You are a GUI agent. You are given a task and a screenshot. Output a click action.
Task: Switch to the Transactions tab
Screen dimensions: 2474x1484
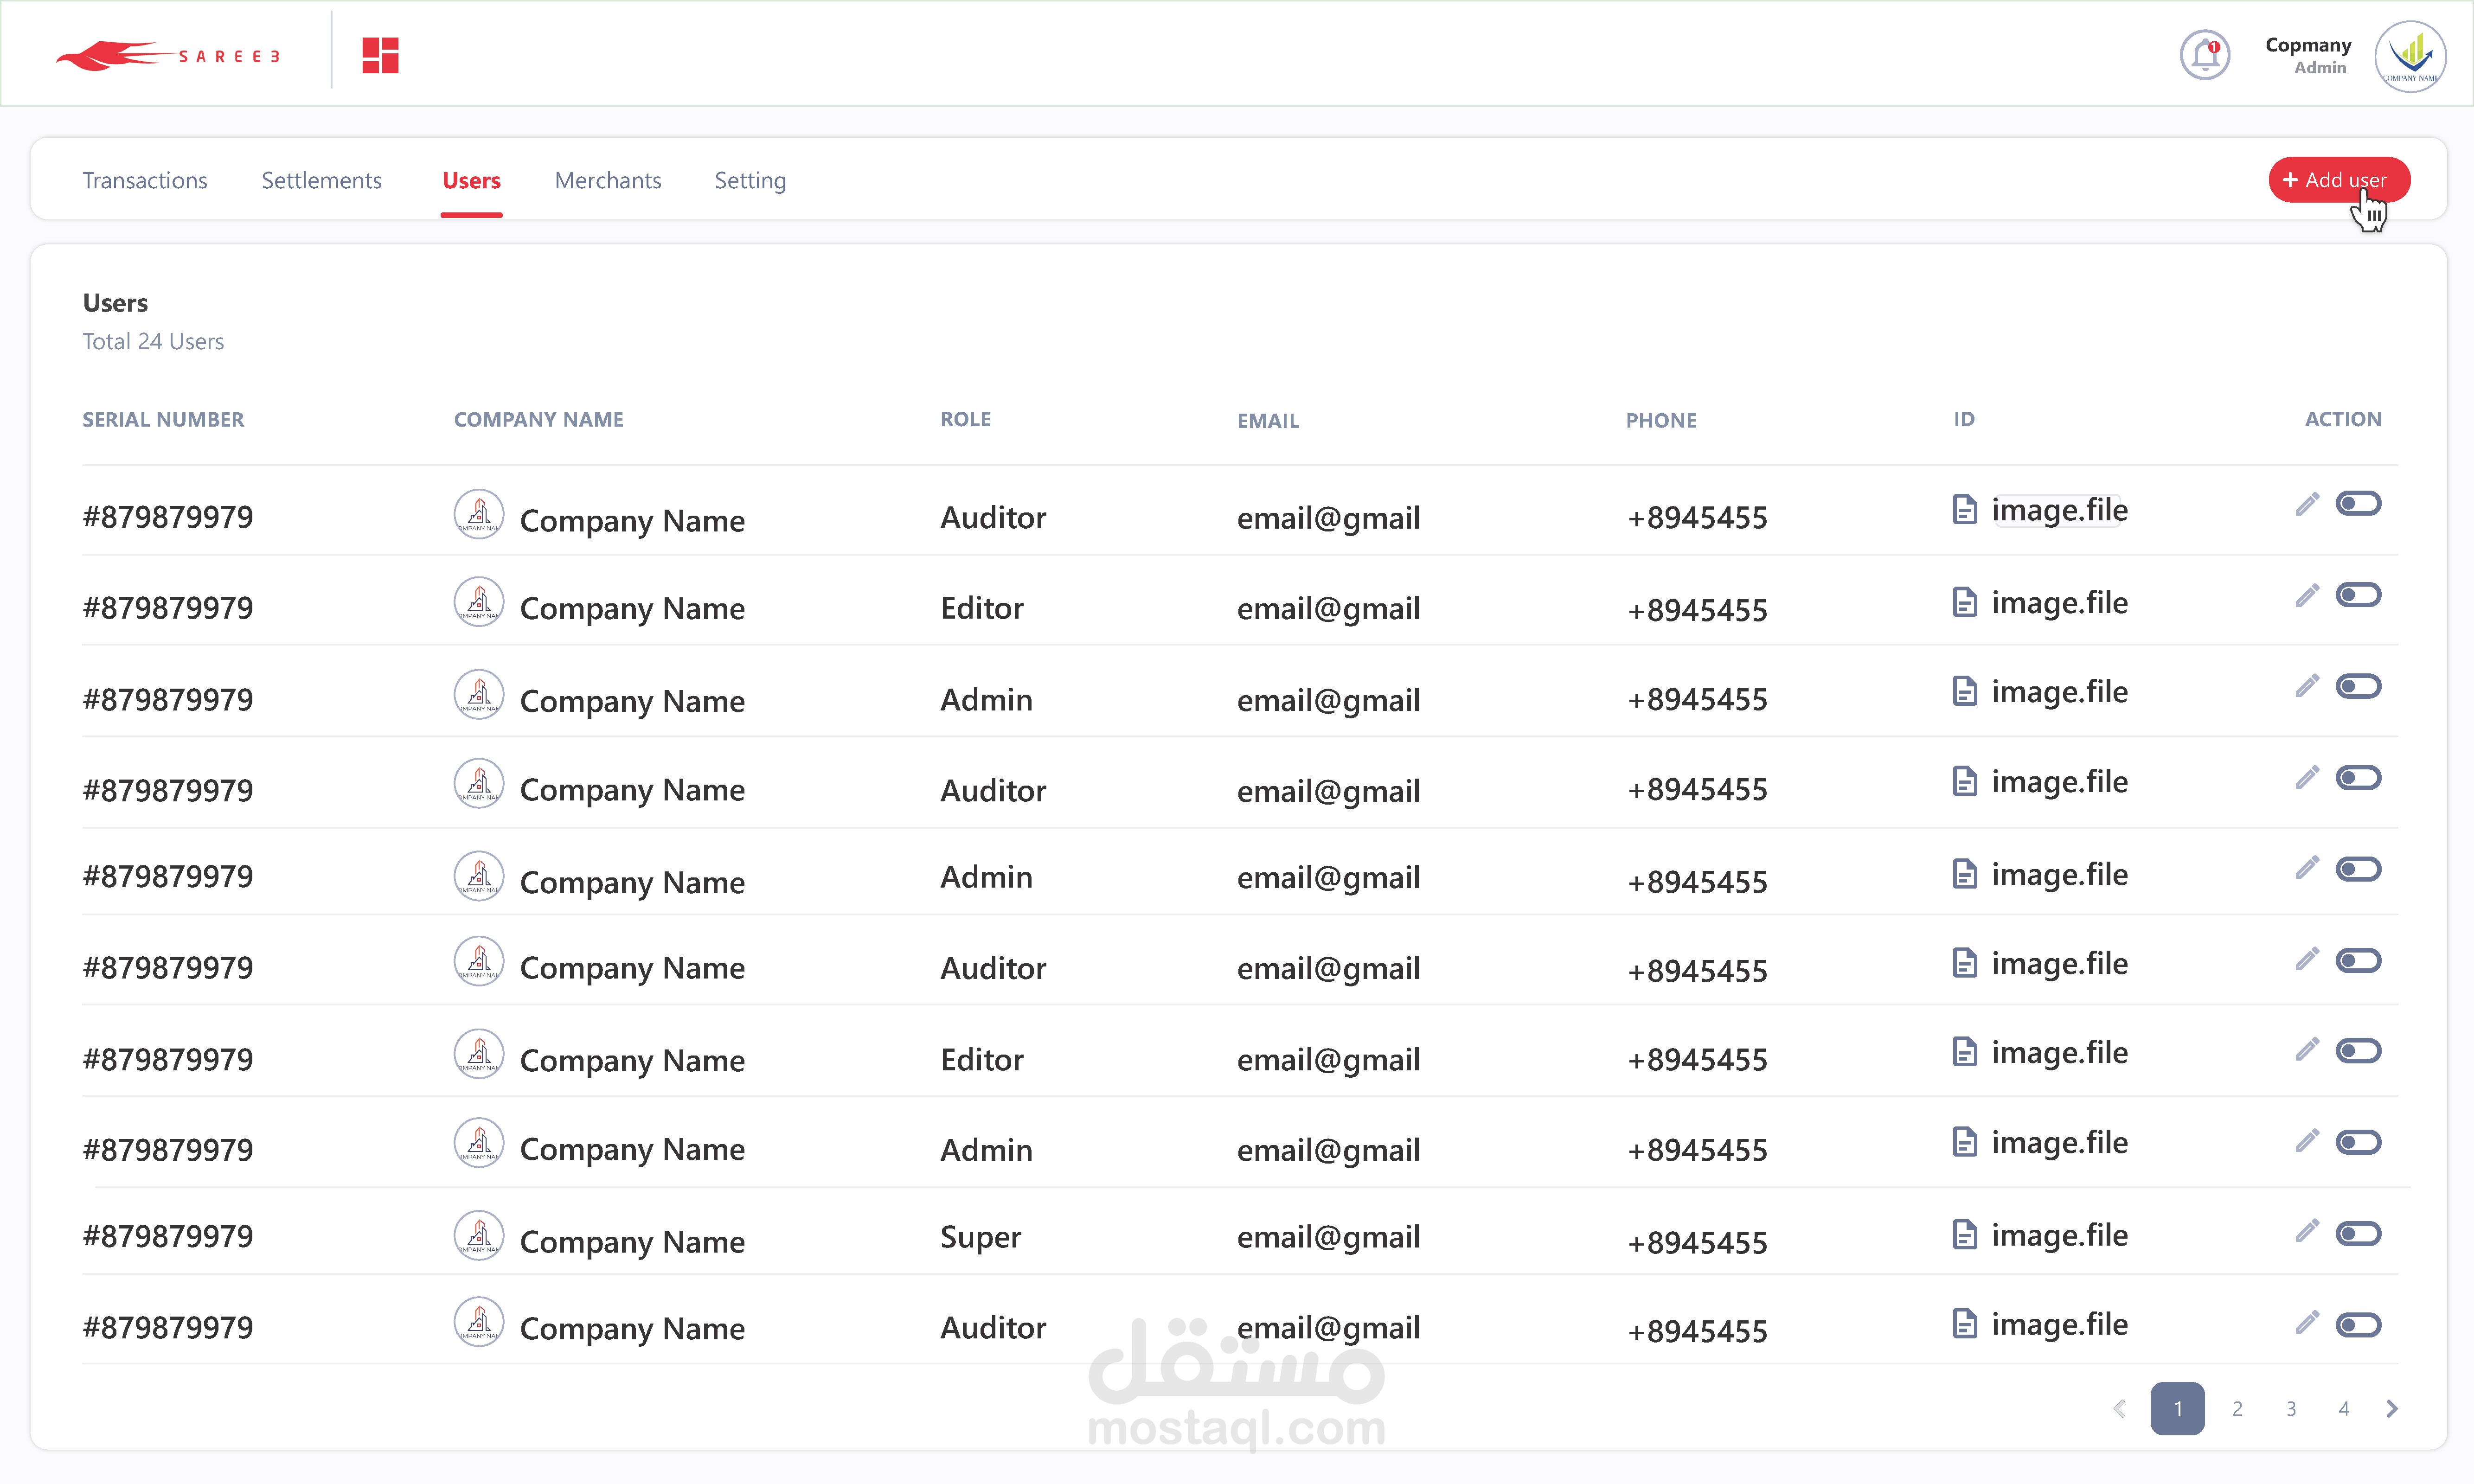145,180
